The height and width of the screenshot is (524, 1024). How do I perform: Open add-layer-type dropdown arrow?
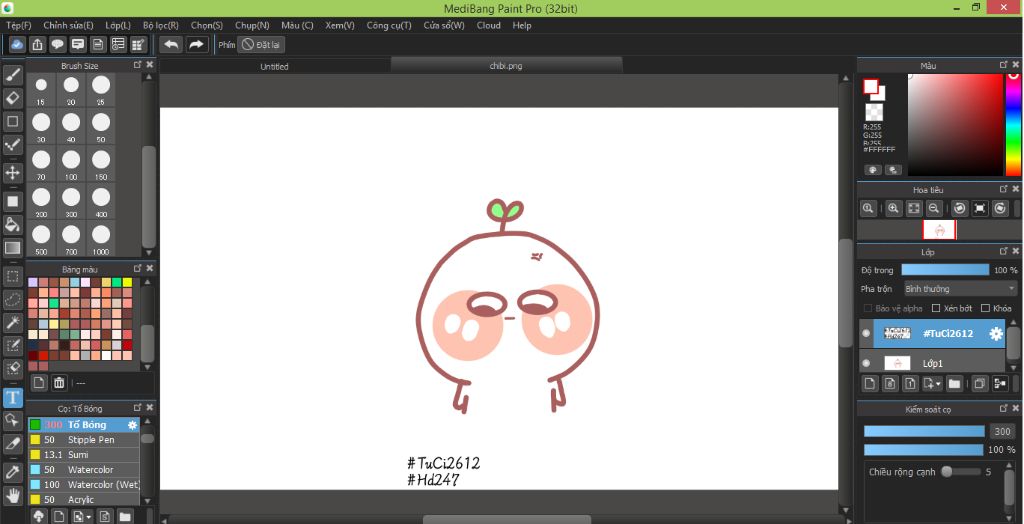(x=938, y=384)
